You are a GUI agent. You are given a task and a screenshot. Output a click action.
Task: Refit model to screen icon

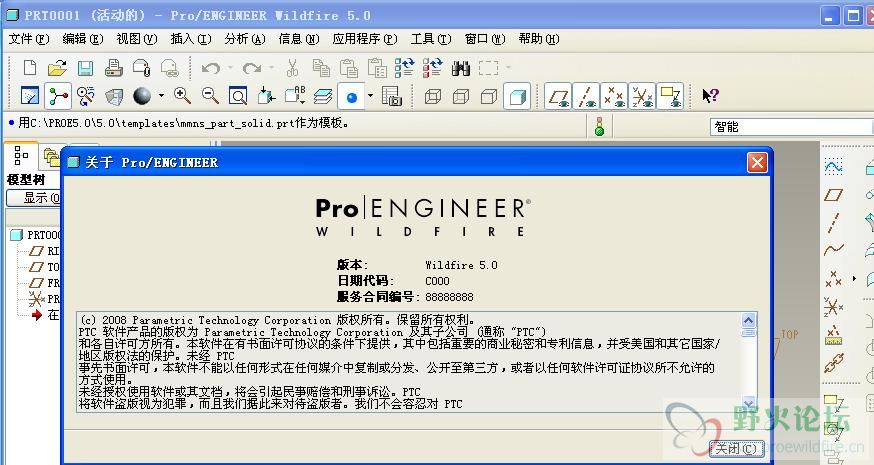(238, 96)
